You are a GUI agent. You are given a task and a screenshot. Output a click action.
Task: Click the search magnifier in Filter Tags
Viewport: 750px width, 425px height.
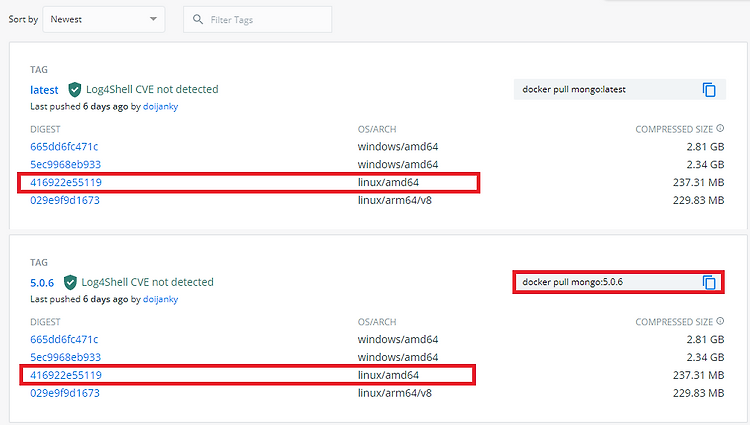pos(198,19)
